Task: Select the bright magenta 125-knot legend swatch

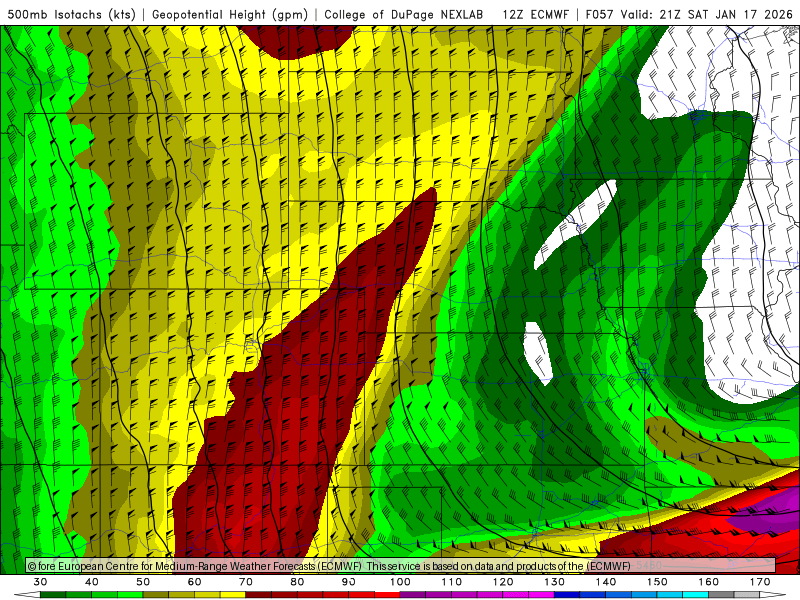Action: [541, 595]
